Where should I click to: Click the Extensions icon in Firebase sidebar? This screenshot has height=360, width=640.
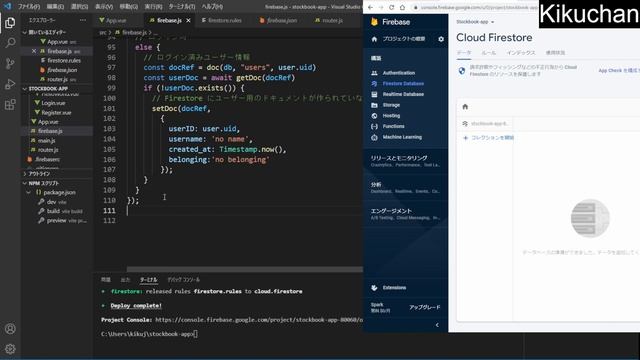point(374,288)
